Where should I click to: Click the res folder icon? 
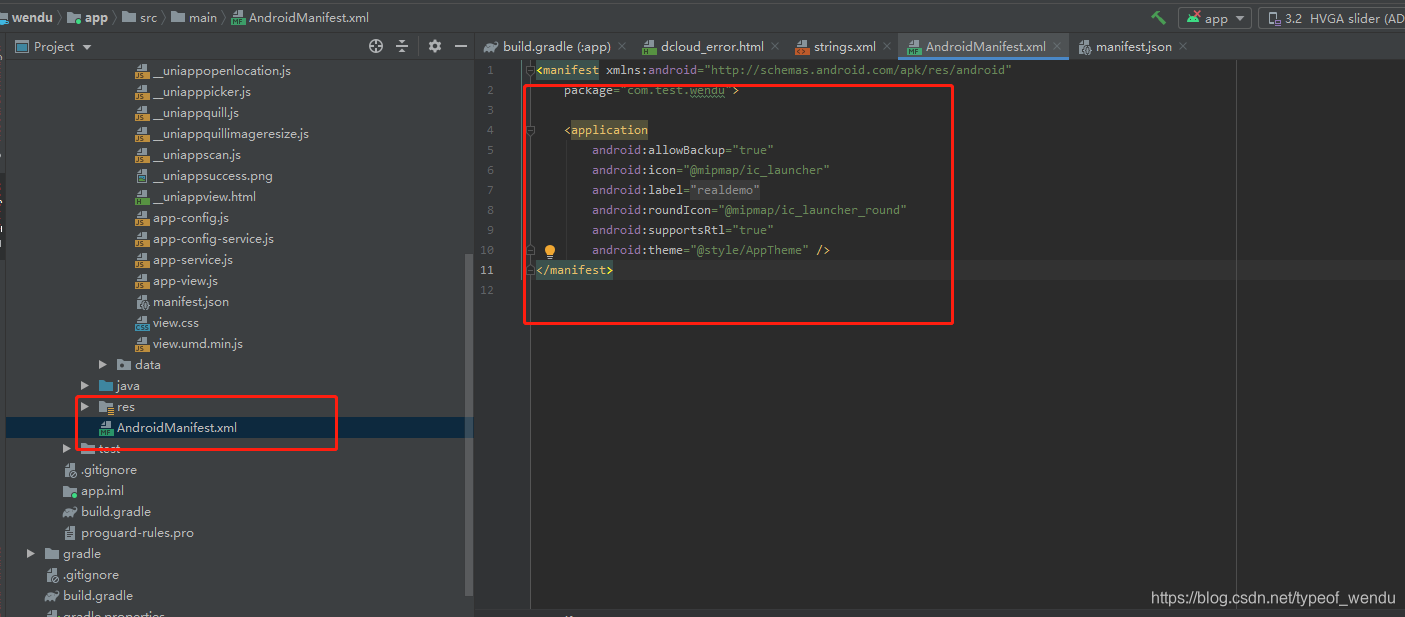pyautogui.click(x=106, y=407)
